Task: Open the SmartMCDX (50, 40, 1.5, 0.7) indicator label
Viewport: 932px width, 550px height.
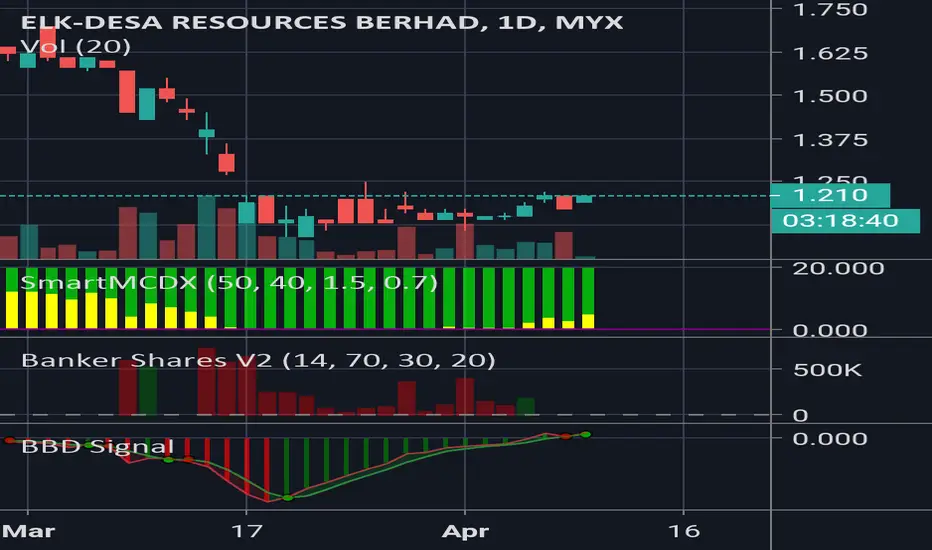Action: tap(229, 282)
